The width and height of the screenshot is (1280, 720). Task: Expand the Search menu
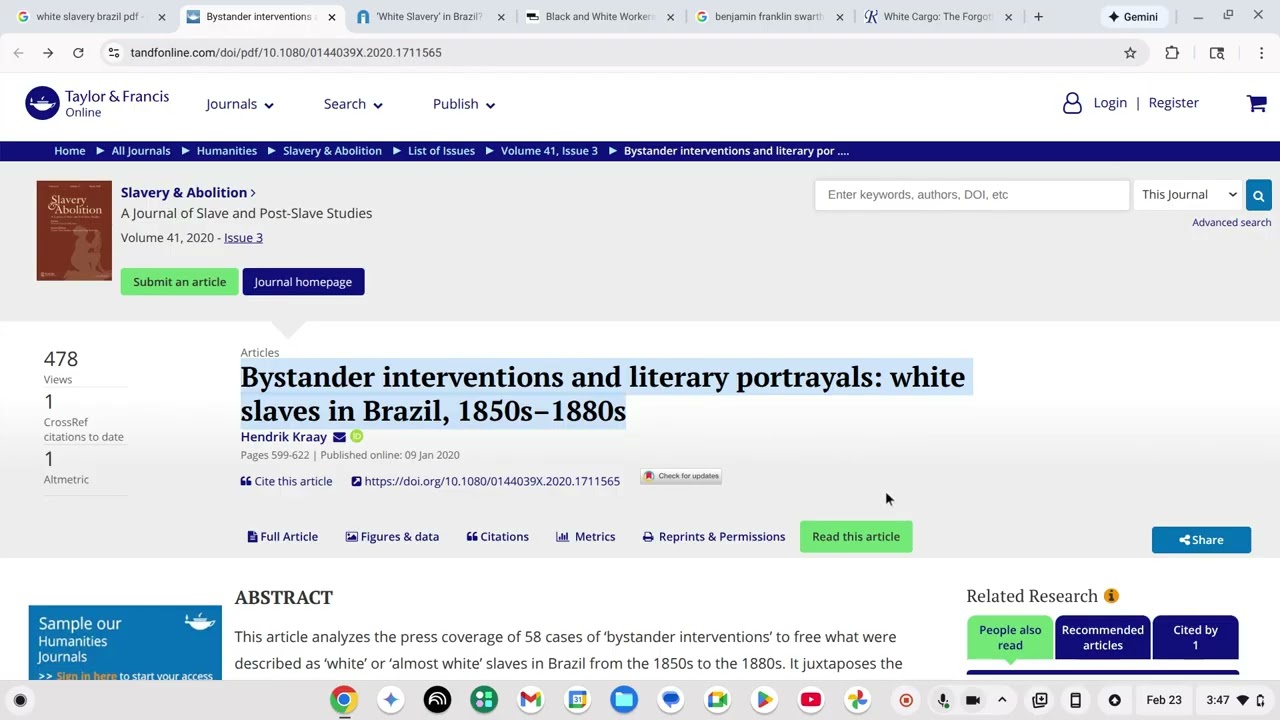(353, 104)
